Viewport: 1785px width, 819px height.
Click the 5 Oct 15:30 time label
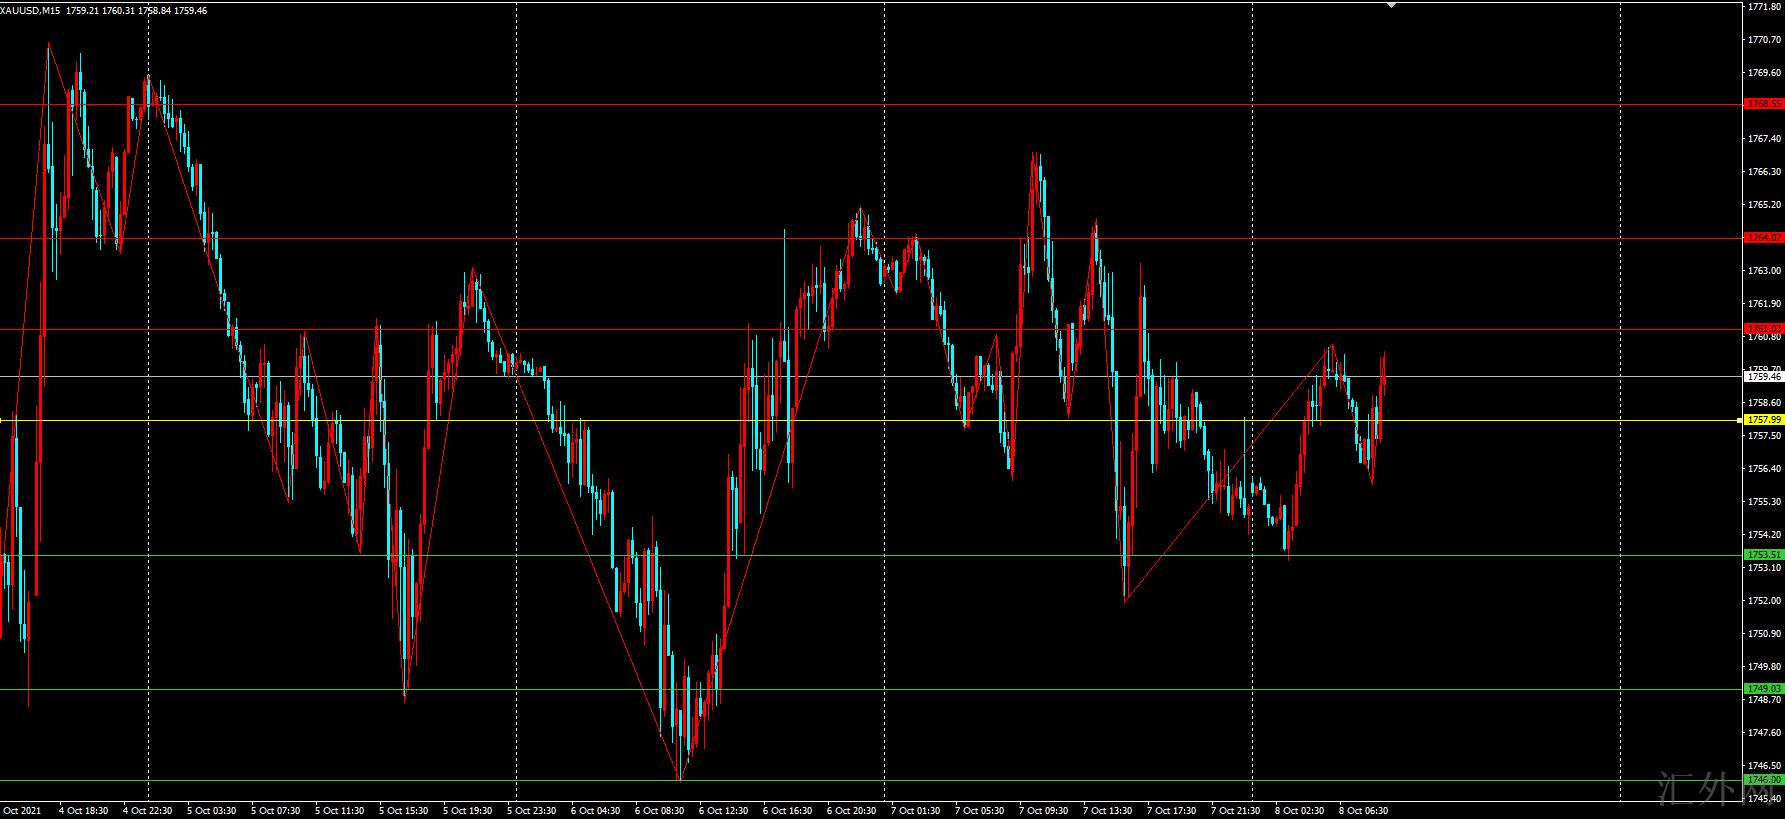(404, 811)
